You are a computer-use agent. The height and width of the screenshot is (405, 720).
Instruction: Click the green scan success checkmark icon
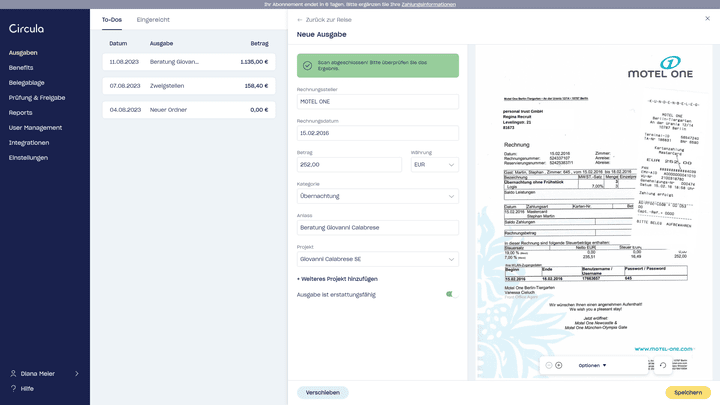tap(308, 66)
